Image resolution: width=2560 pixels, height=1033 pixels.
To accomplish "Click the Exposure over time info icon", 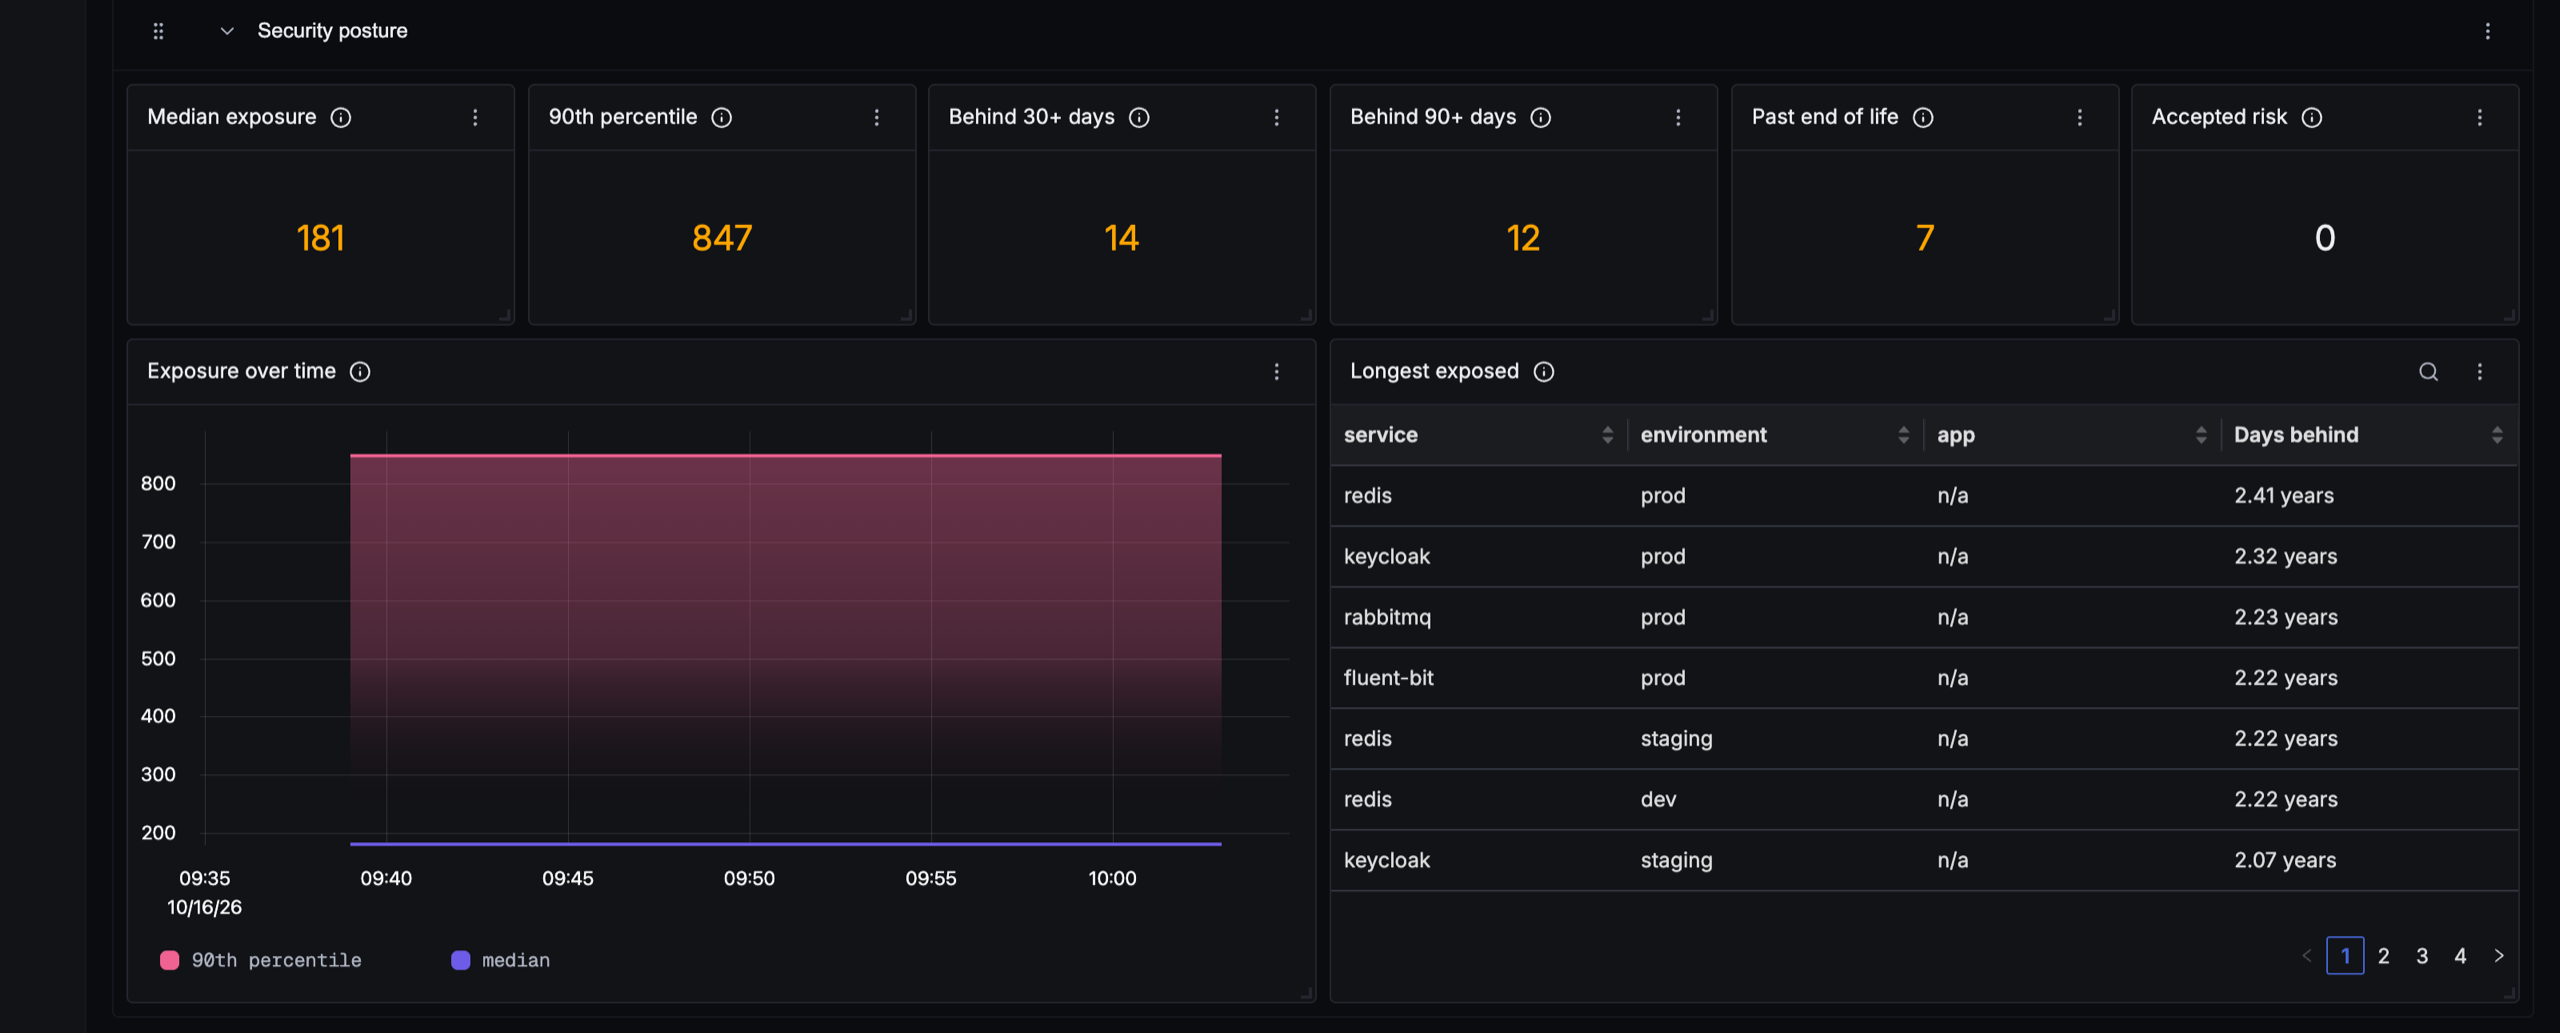I will pyautogui.click(x=360, y=372).
